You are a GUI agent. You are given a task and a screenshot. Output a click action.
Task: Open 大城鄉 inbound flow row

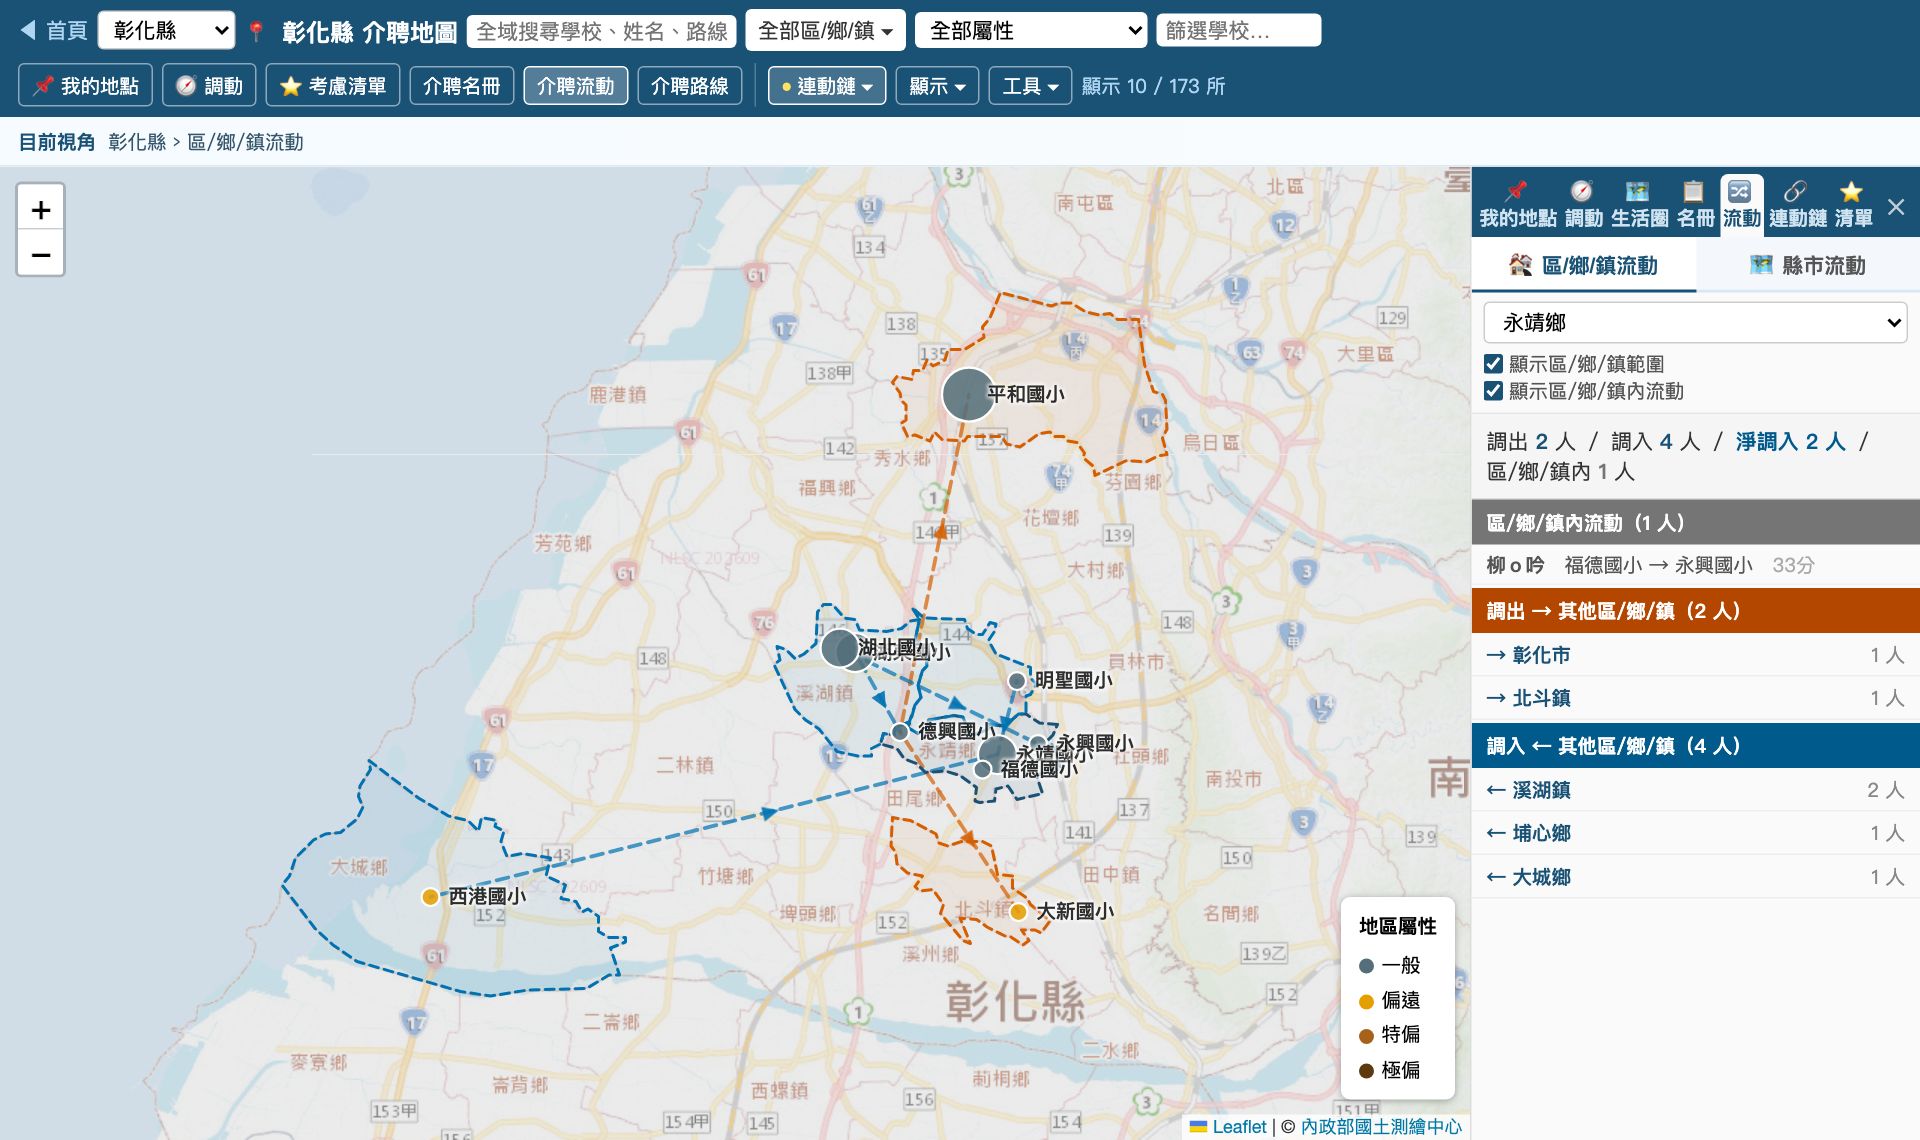coord(1695,877)
